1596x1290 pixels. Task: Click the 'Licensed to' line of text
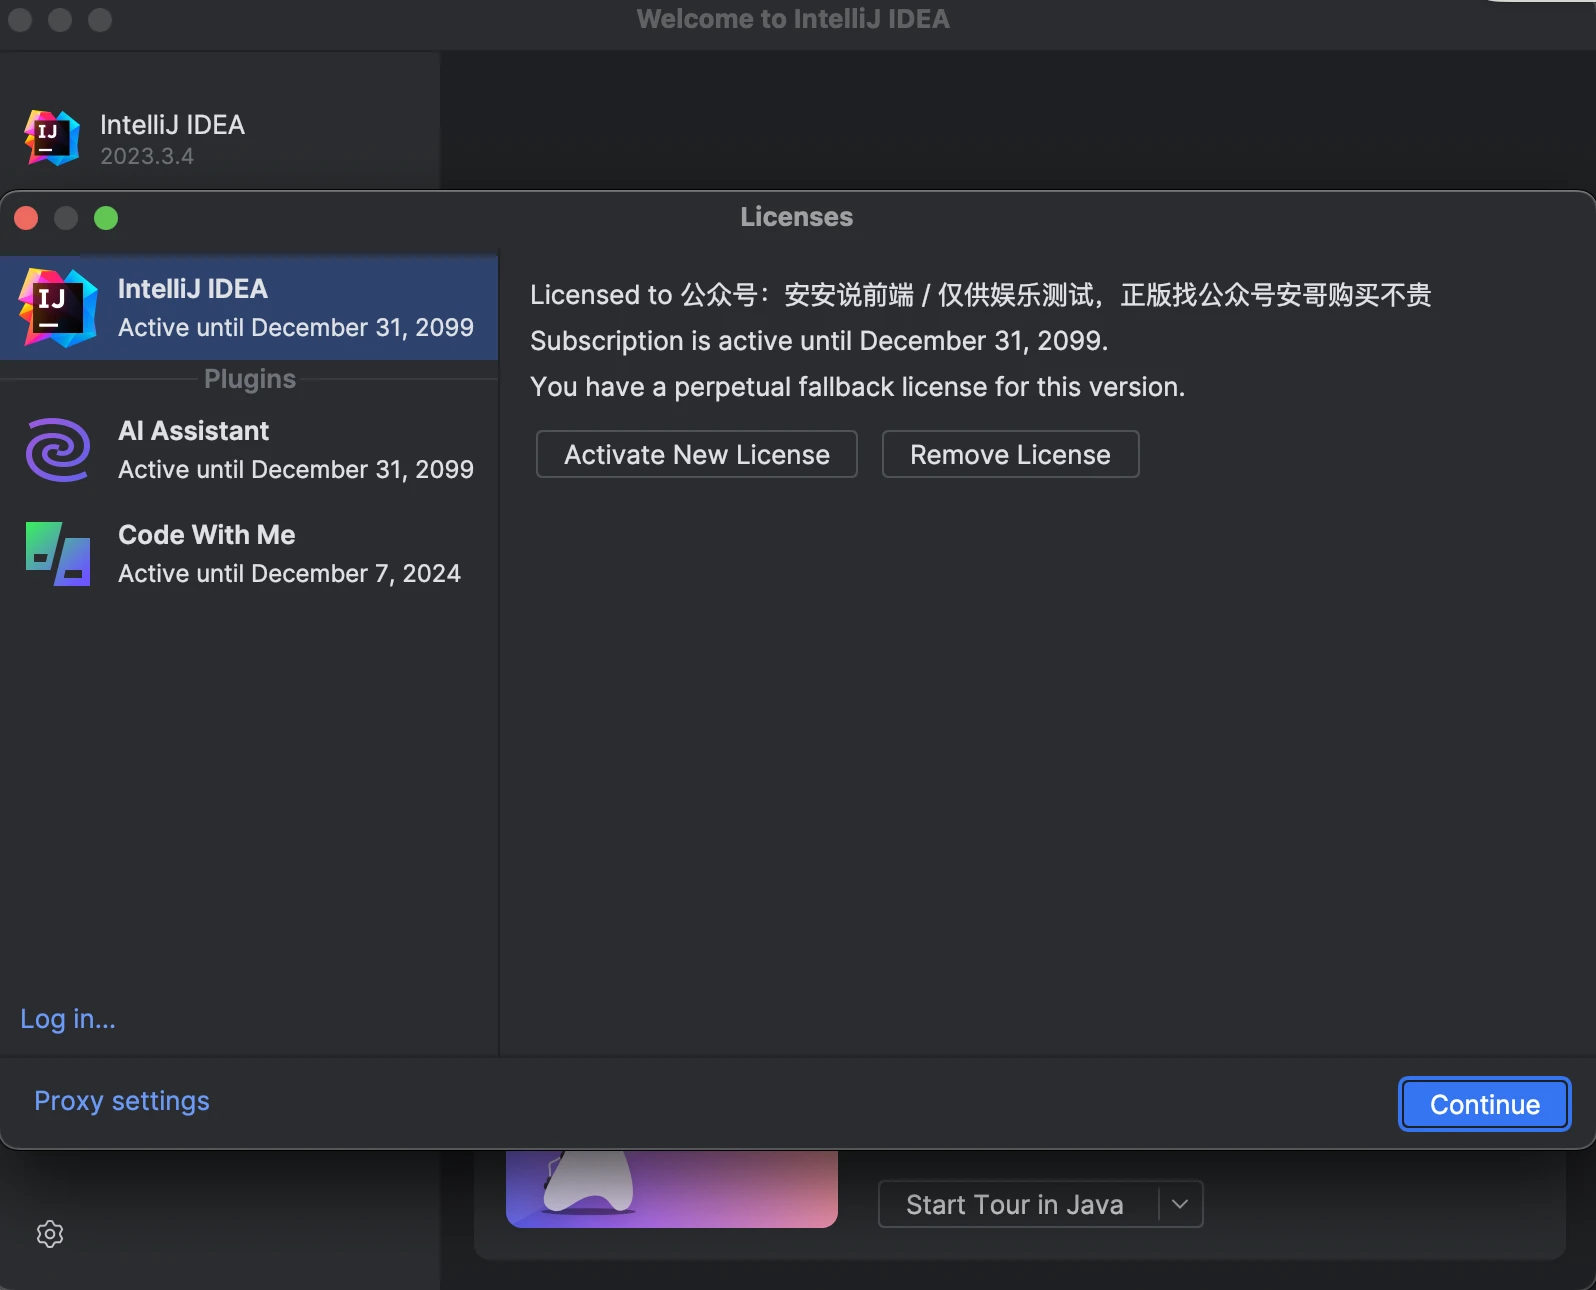[981, 295]
